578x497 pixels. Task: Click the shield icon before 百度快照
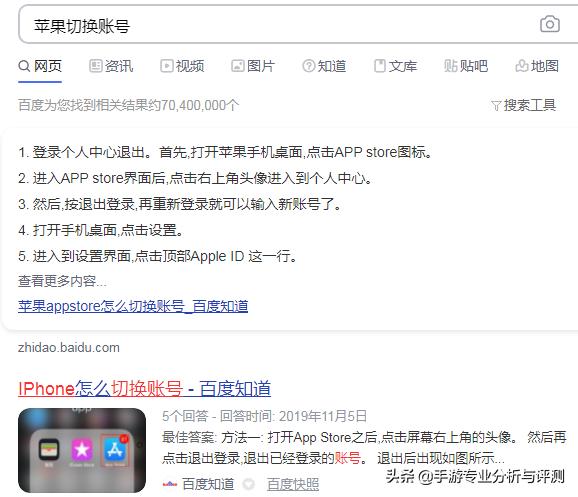[249, 484]
